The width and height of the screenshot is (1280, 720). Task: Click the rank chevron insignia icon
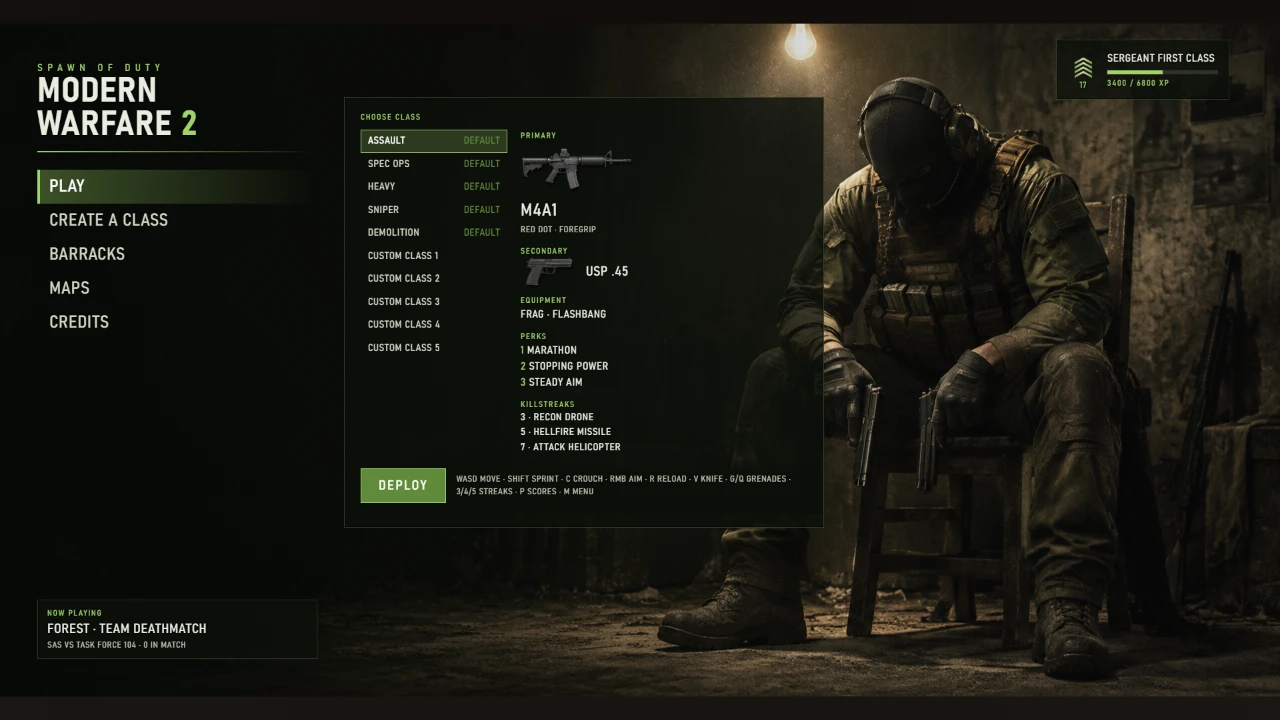tap(1083, 68)
